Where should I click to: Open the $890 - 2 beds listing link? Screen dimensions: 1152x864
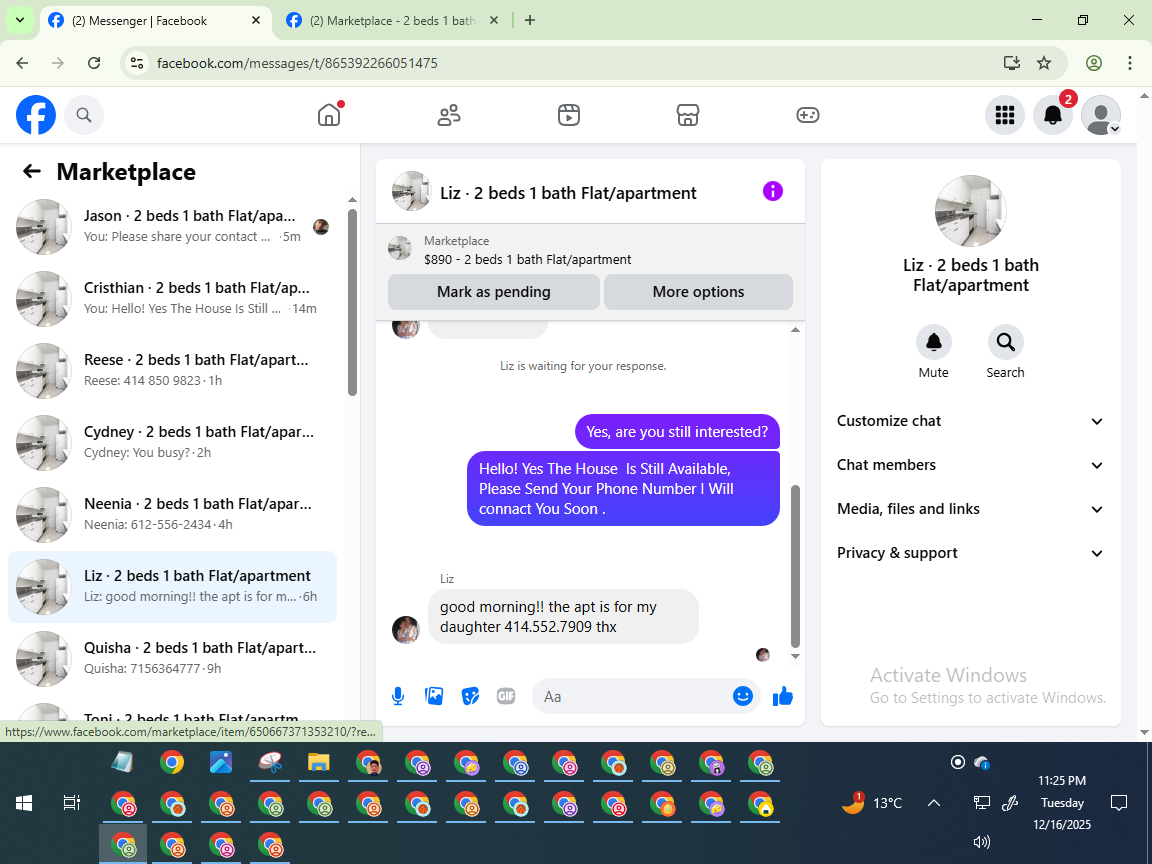tap(528, 259)
